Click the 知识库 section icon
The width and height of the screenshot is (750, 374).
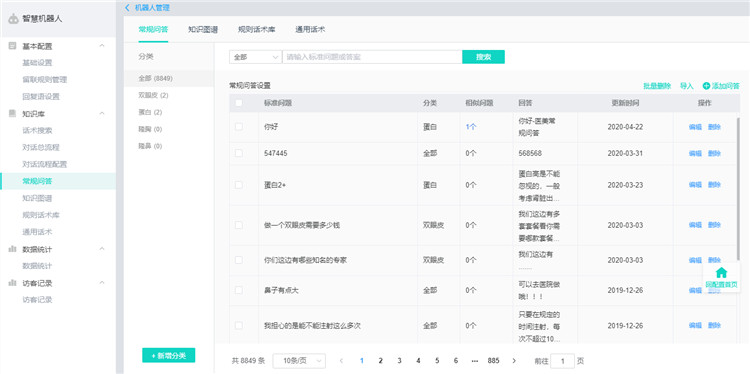coord(12,113)
